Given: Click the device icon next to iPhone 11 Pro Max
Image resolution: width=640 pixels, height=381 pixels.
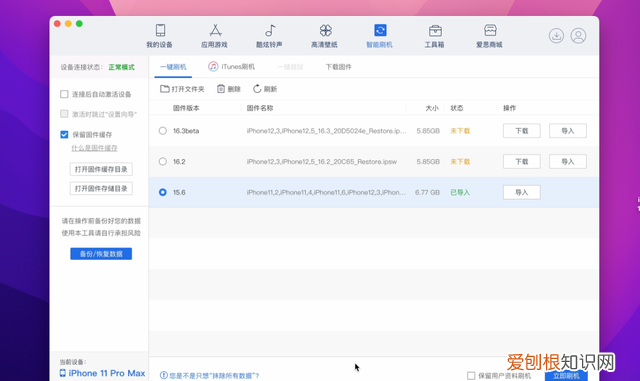Looking at the screenshot, I should coord(63,373).
